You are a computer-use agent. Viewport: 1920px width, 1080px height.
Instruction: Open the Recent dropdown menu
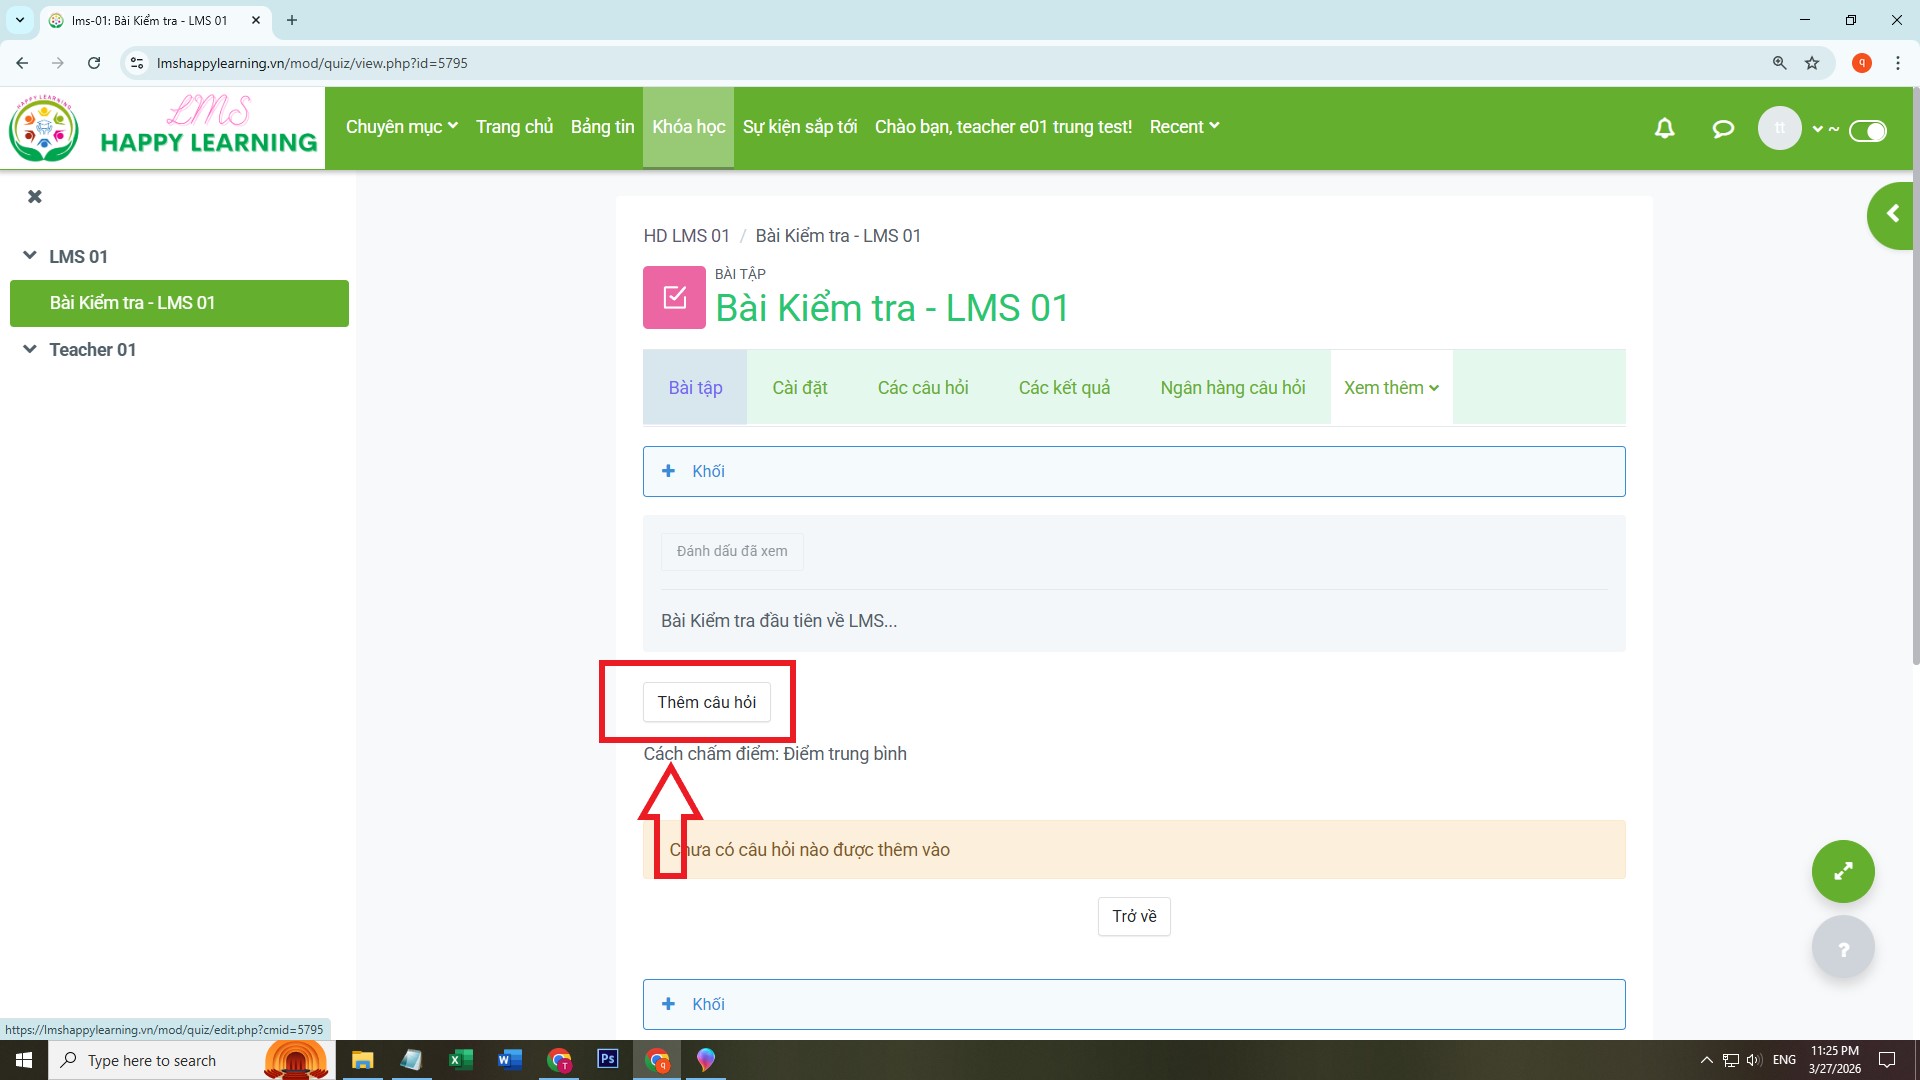[1184, 127]
